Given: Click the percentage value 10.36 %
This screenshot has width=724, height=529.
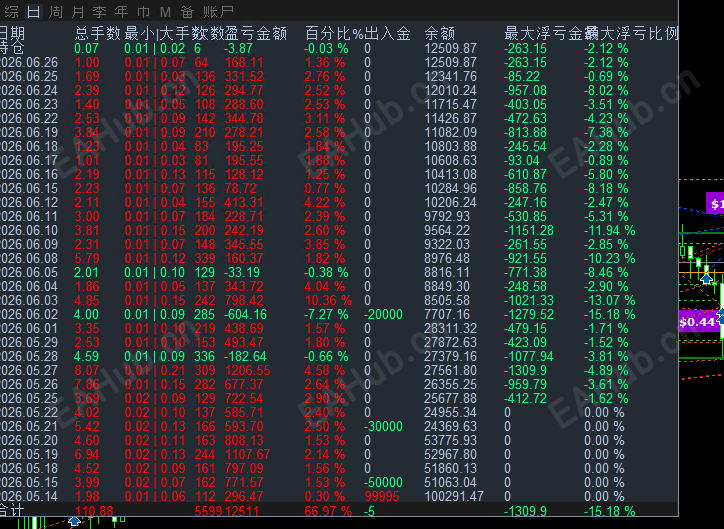Looking at the screenshot, I should (x=328, y=301).
